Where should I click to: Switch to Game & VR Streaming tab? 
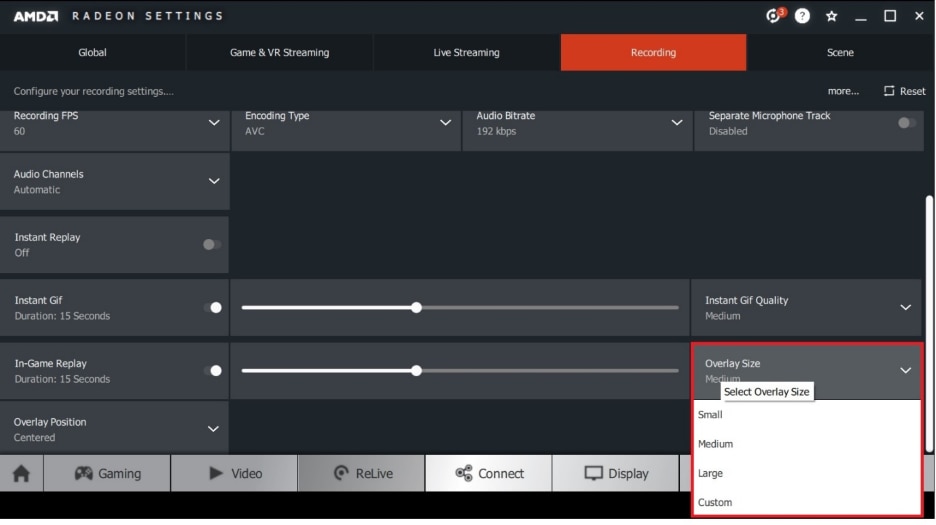click(279, 53)
